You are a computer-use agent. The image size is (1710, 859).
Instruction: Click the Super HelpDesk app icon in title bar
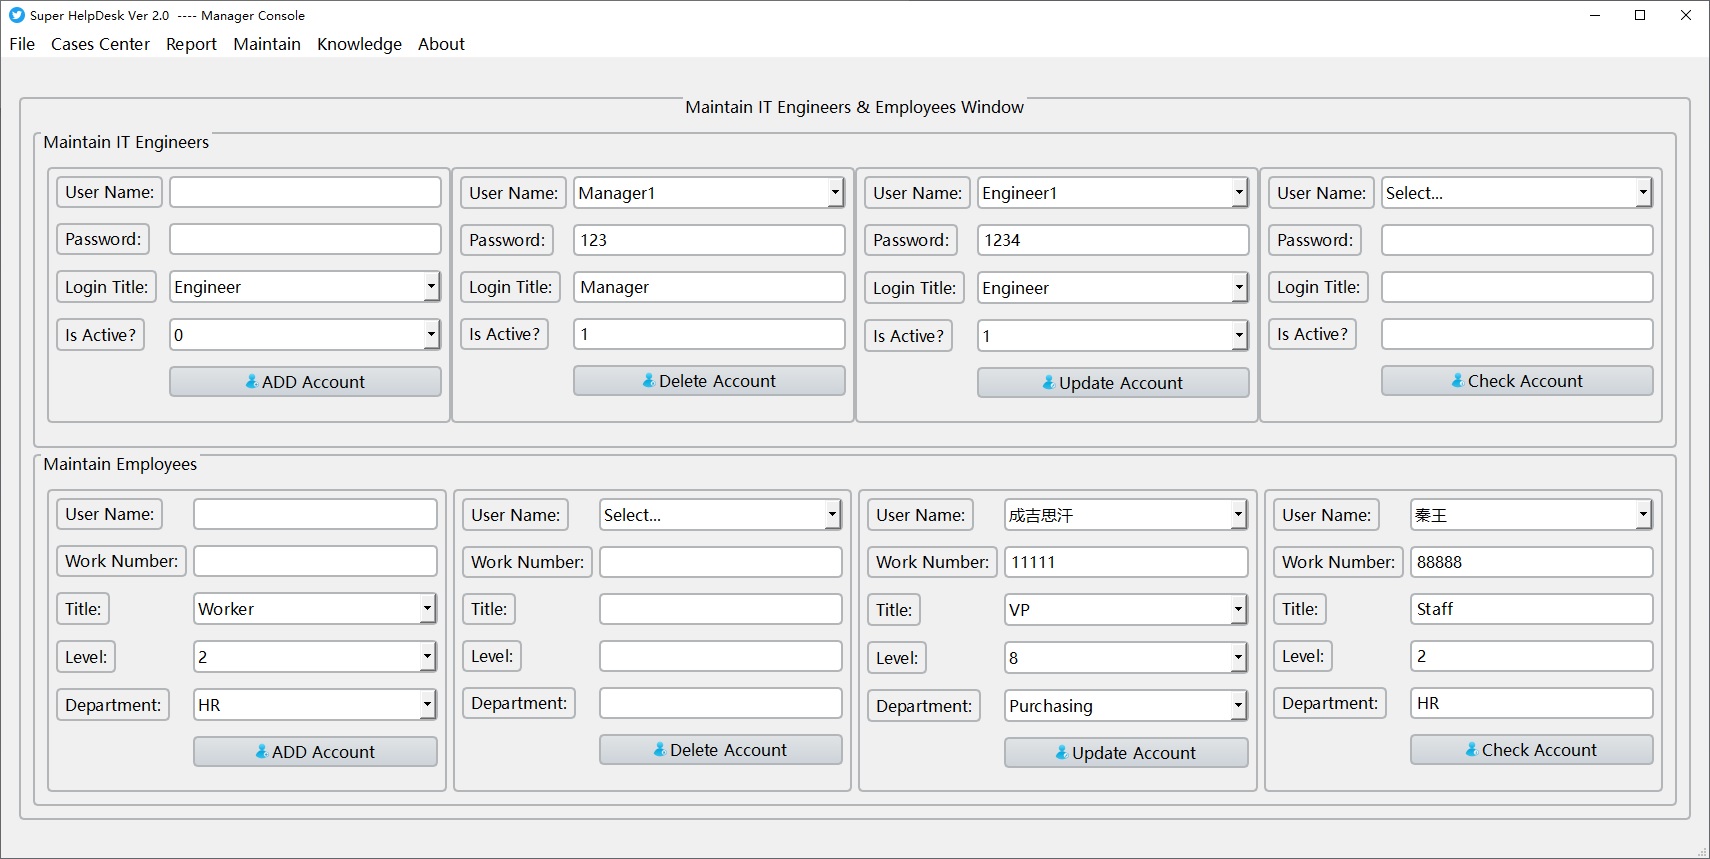16,15
